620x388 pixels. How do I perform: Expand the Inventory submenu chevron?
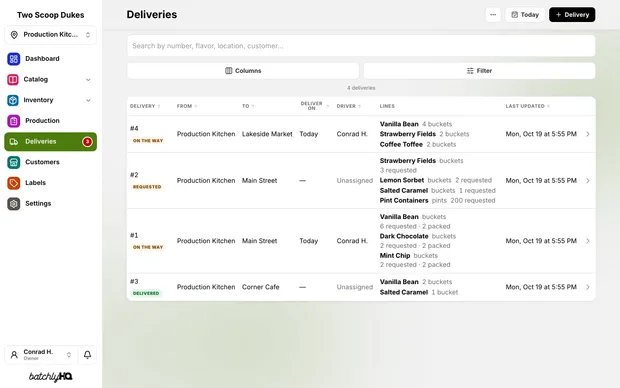[x=88, y=100]
